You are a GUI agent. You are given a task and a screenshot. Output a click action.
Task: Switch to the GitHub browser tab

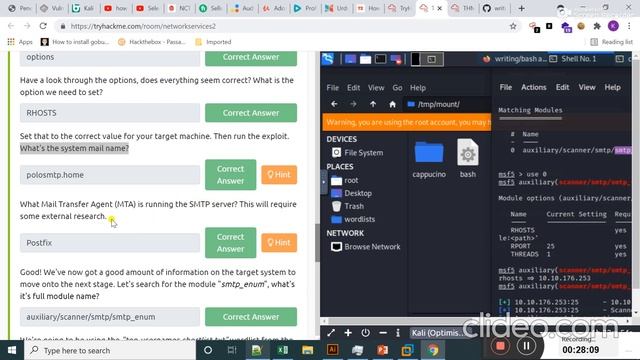(493, 8)
